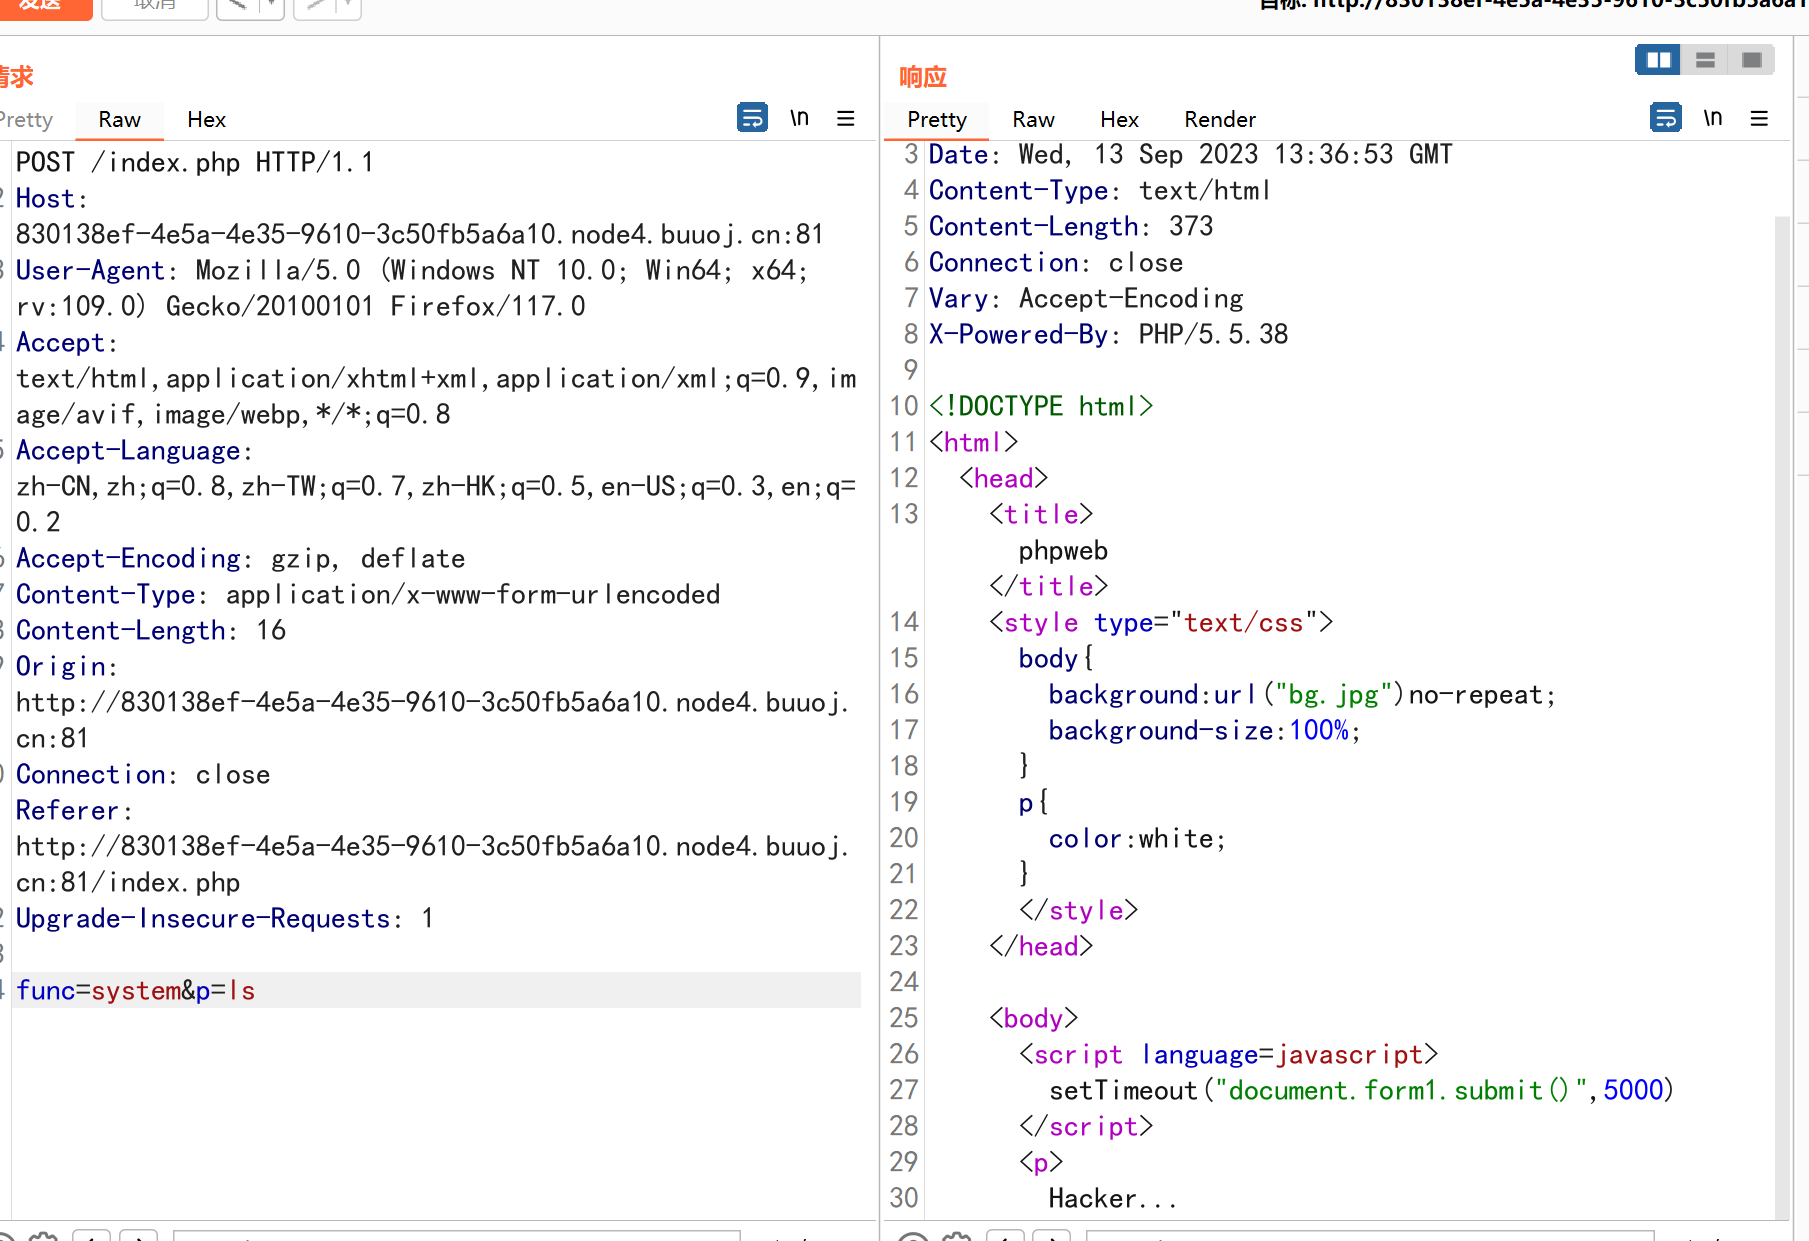Click the request Content-Length: 16 line
Viewport: 1809px width, 1241px height.
point(151,631)
